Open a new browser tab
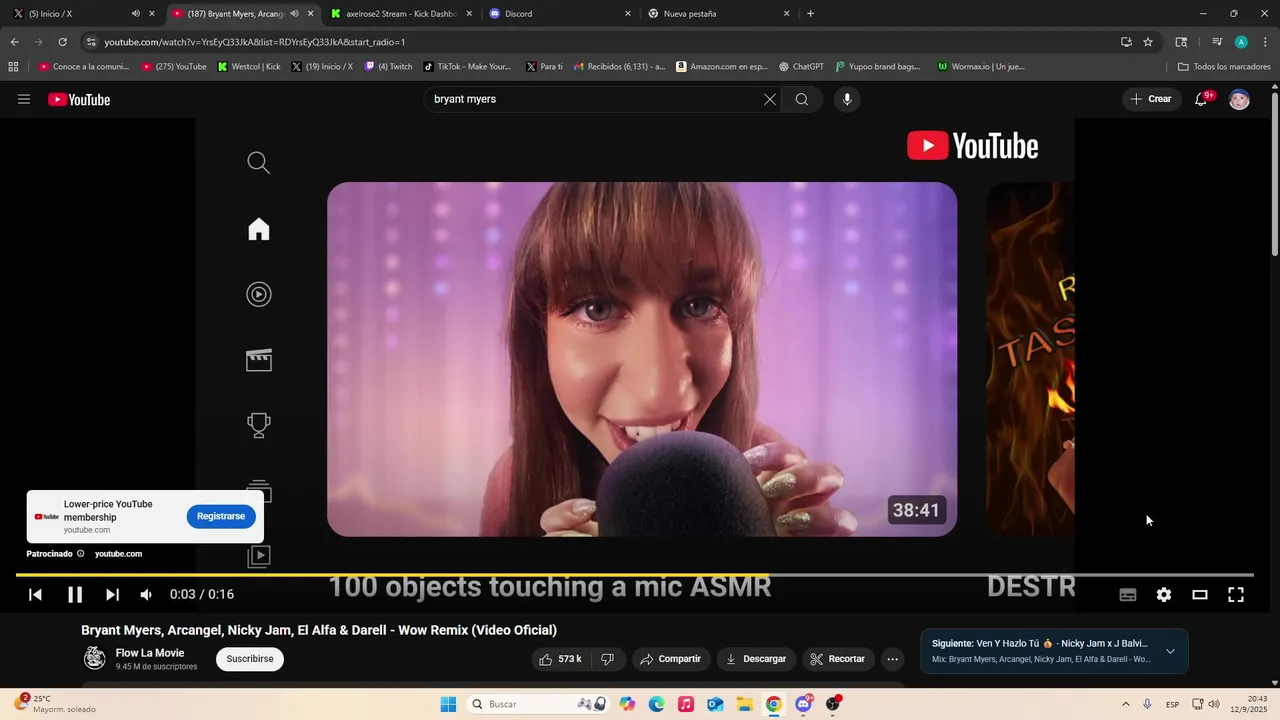Image resolution: width=1280 pixels, height=720 pixels. click(x=810, y=14)
